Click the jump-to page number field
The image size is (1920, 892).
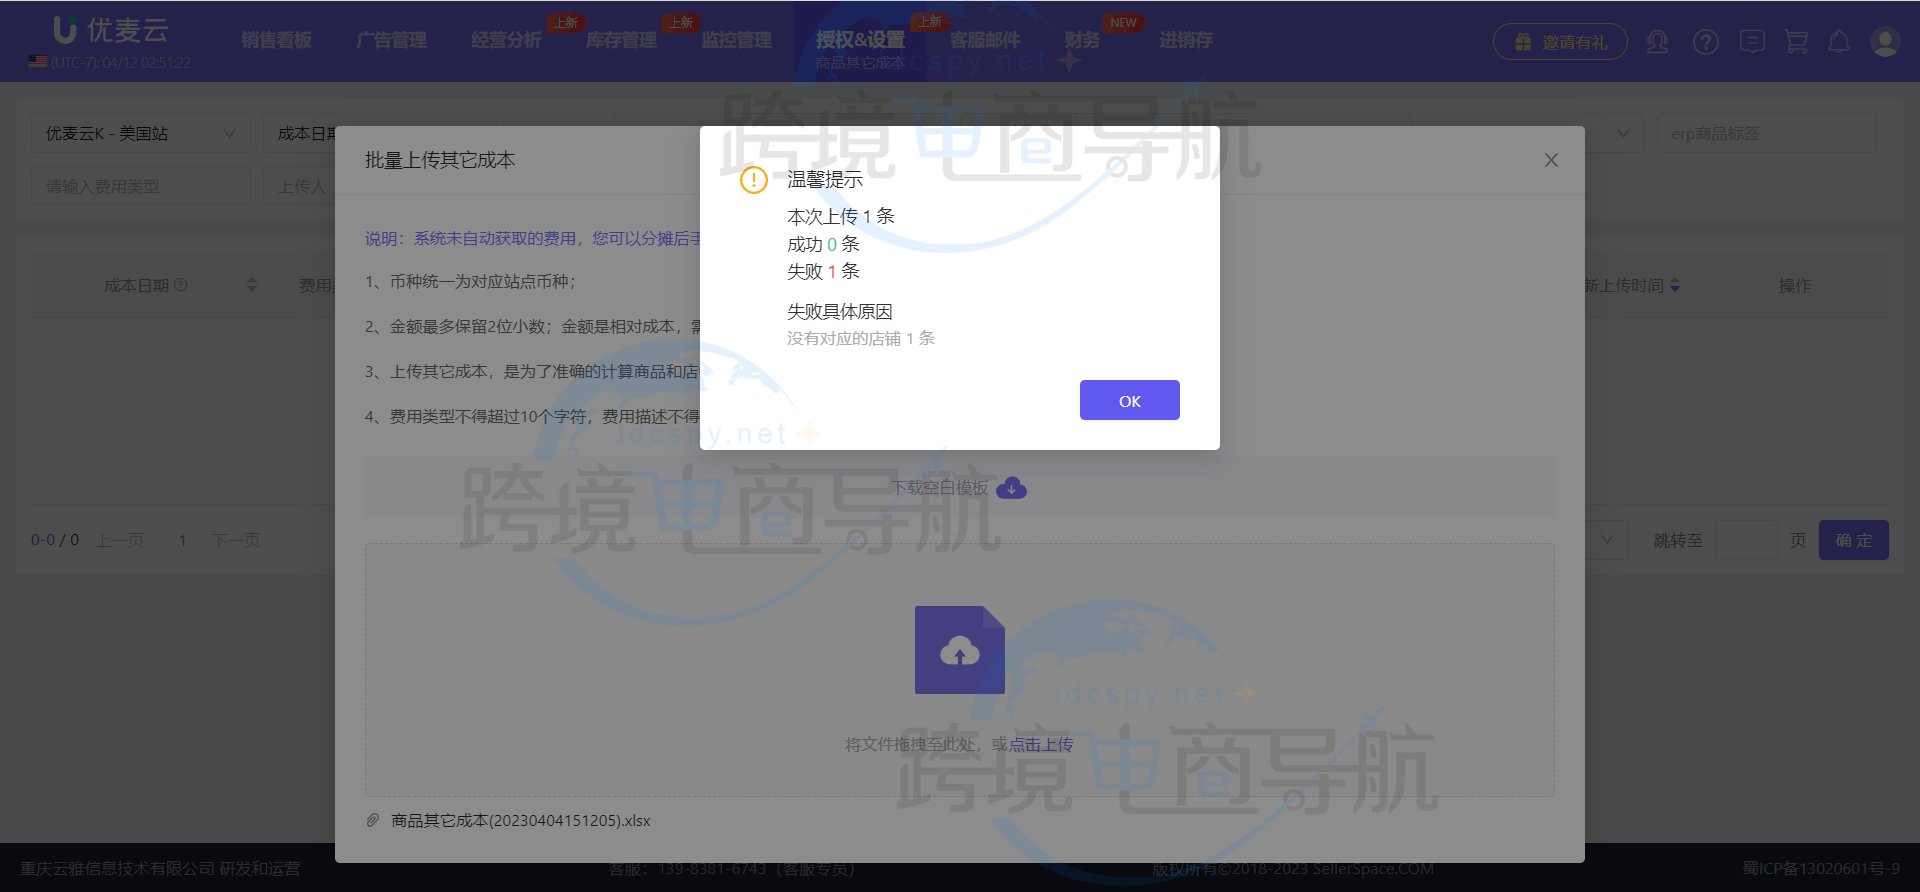(x=1746, y=540)
